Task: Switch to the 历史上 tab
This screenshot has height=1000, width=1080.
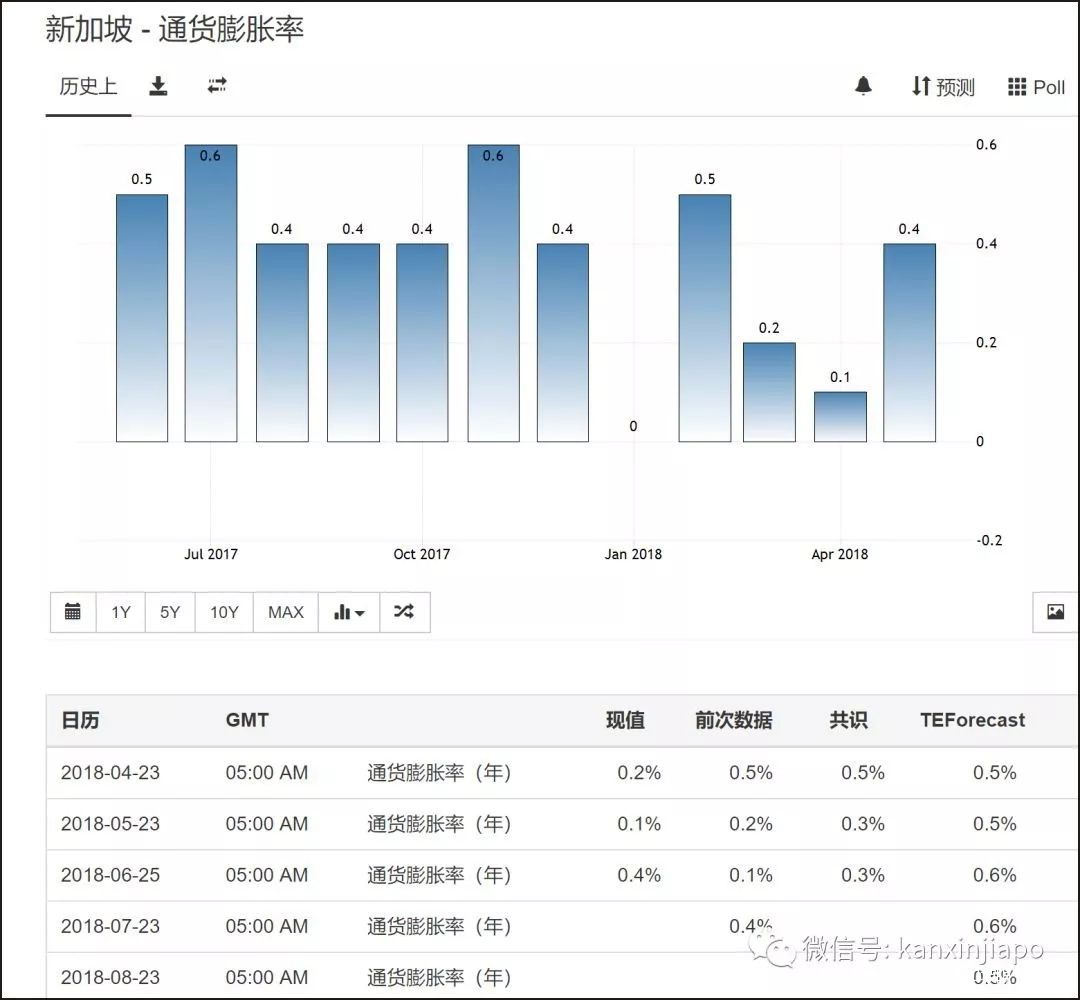Action: 88,87
